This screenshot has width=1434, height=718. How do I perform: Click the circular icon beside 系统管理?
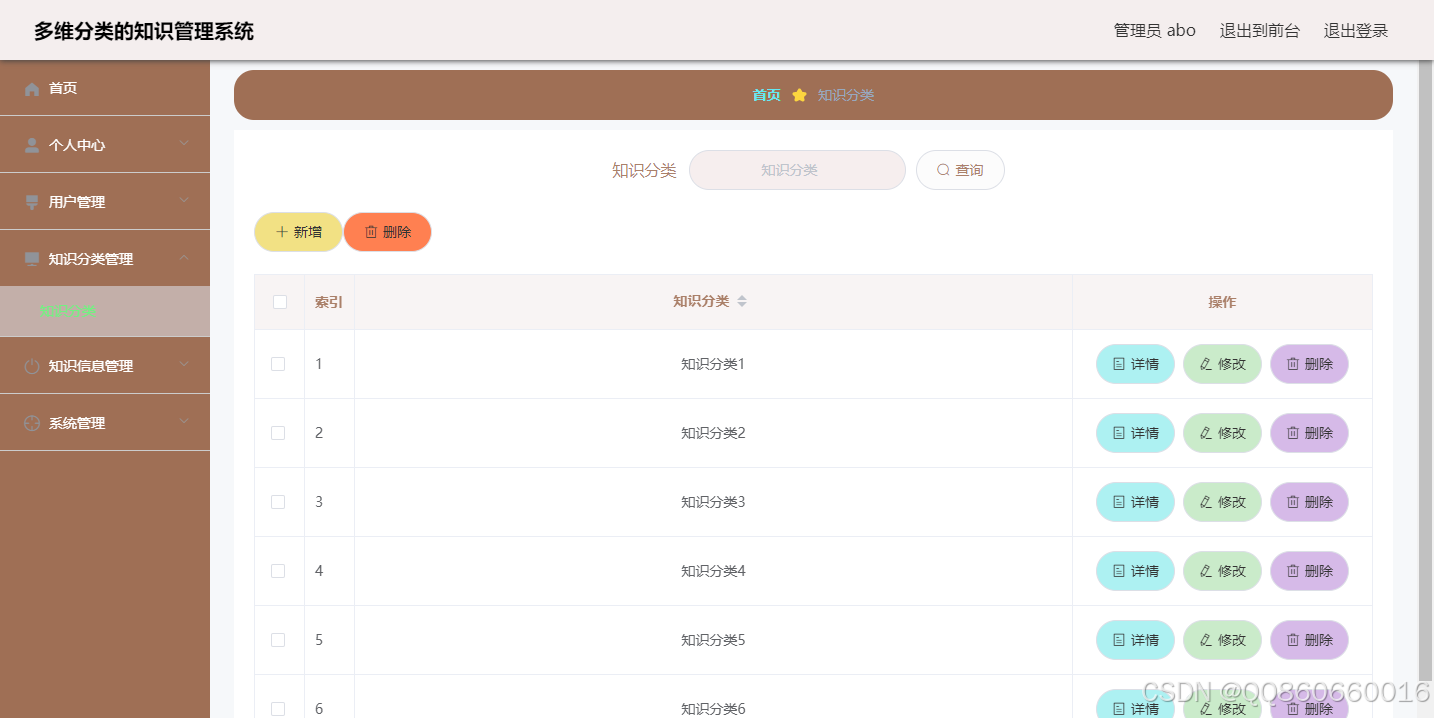[x=32, y=423]
